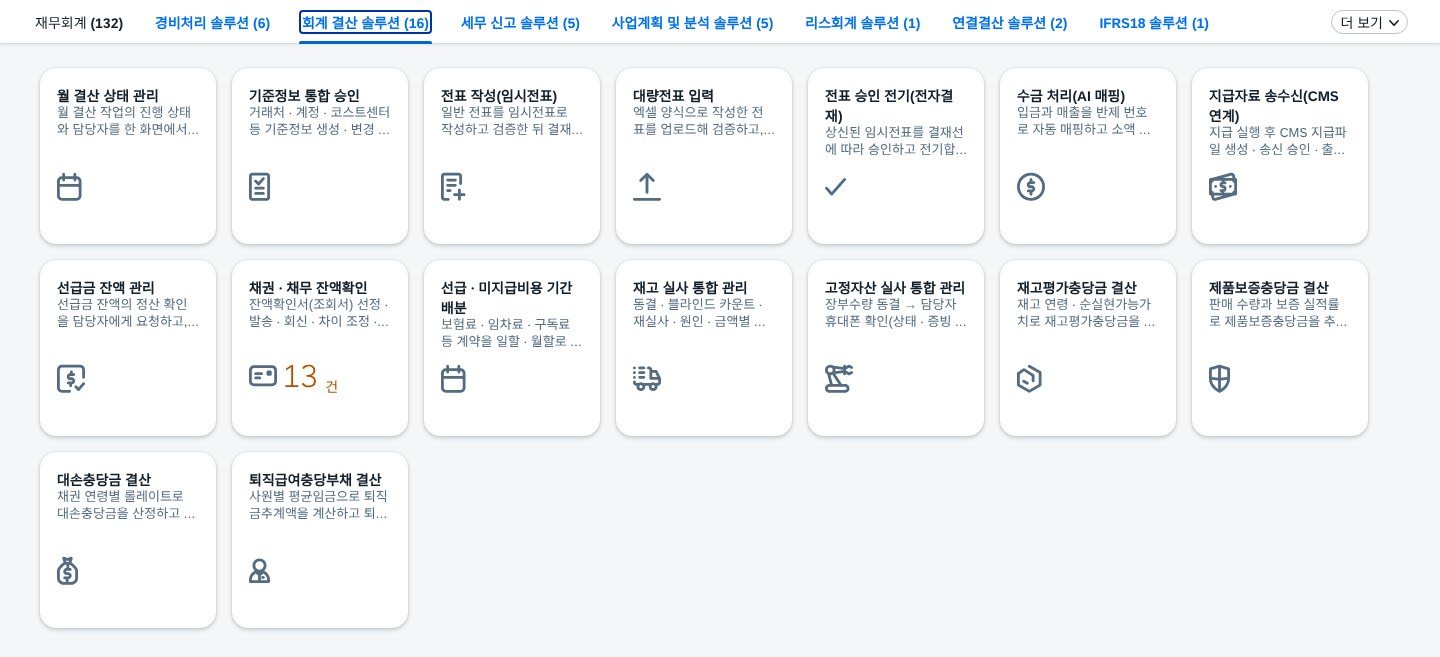1440x657 pixels.
Task: Open the 전표 승인 전기(전자결재) tile title
Action: click(889, 105)
